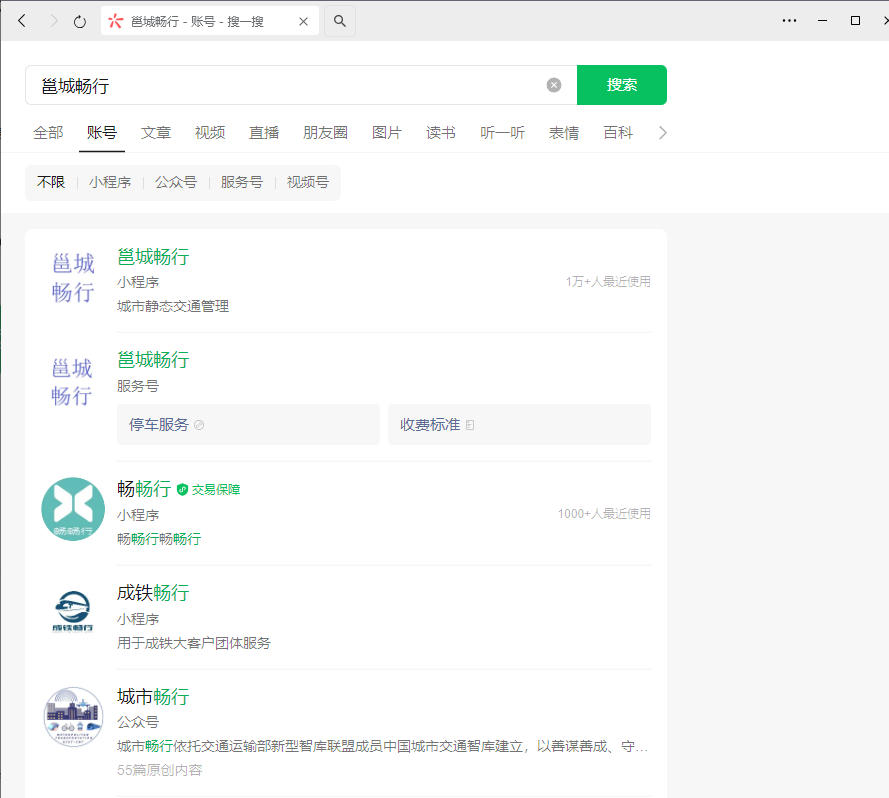
Task: Click the 城市畅行 round city avatar
Action: (x=73, y=717)
